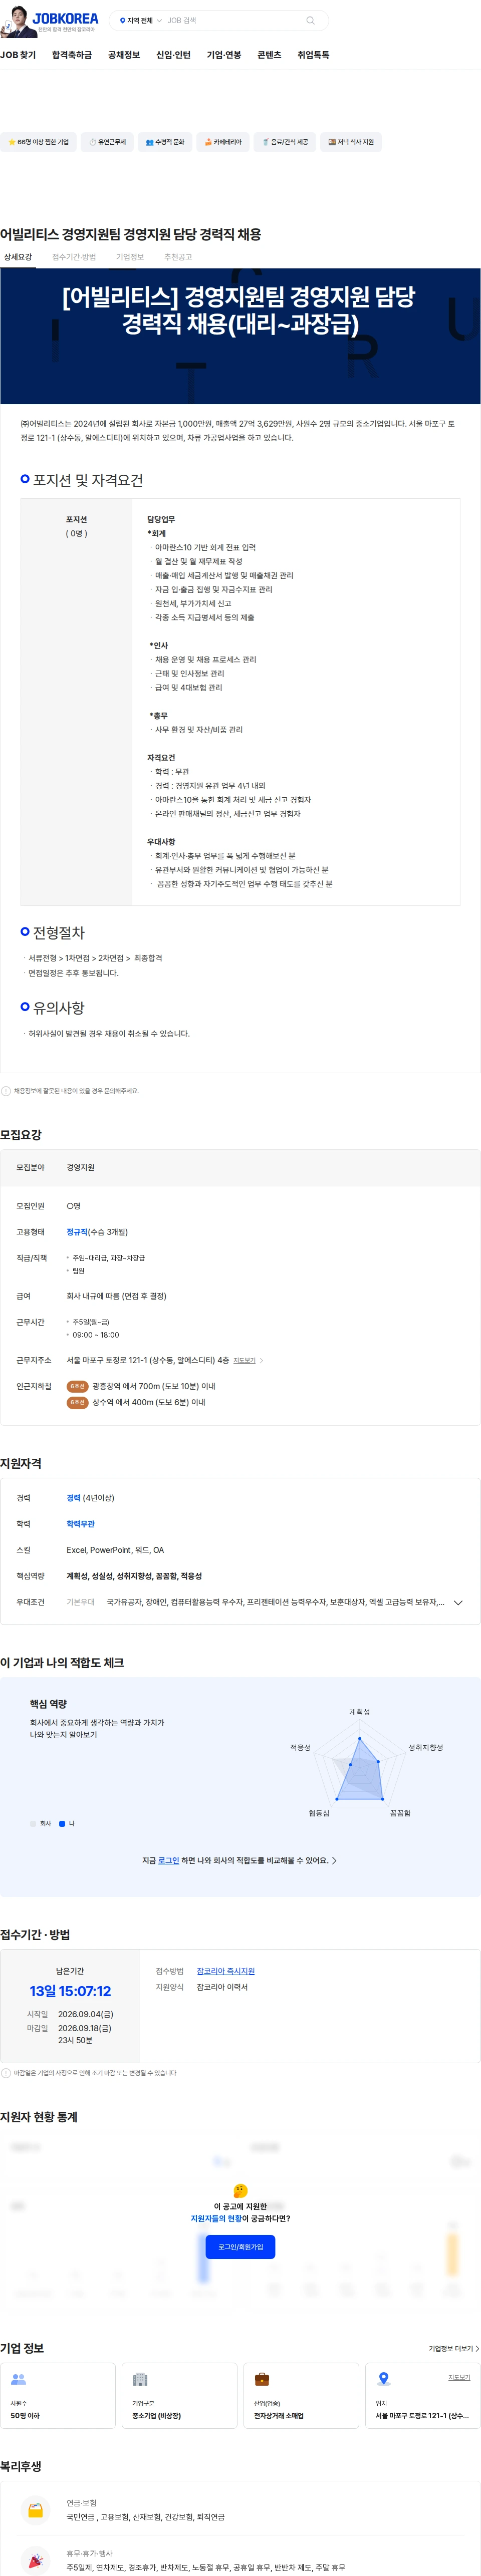Click the 회사 legend marker
The height and width of the screenshot is (2576, 481).
click(33, 1823)
